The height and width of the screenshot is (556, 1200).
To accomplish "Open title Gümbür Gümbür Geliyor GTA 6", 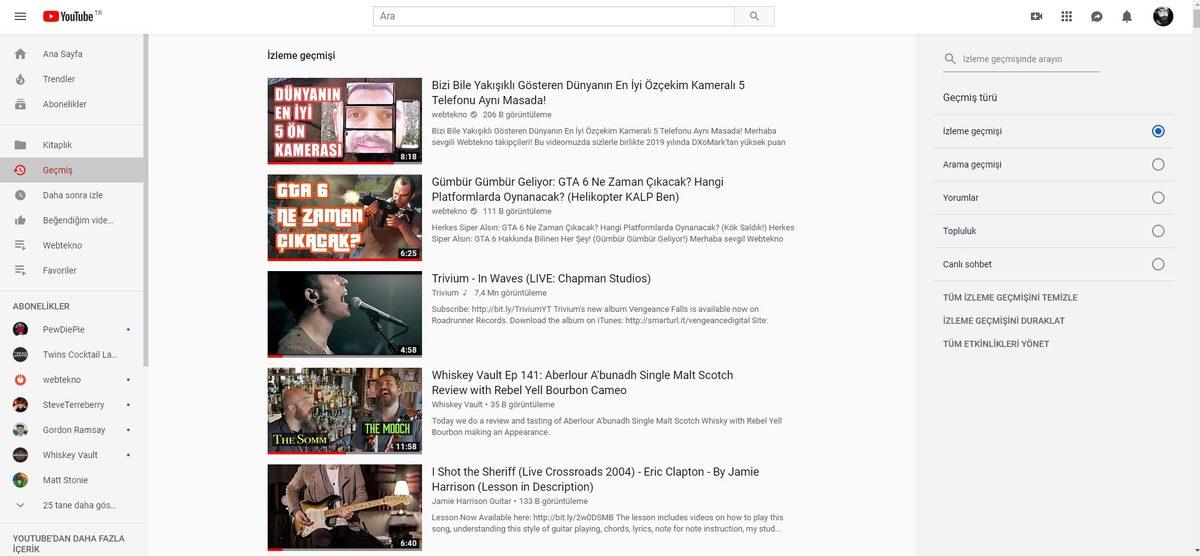I will click(578, 189).
